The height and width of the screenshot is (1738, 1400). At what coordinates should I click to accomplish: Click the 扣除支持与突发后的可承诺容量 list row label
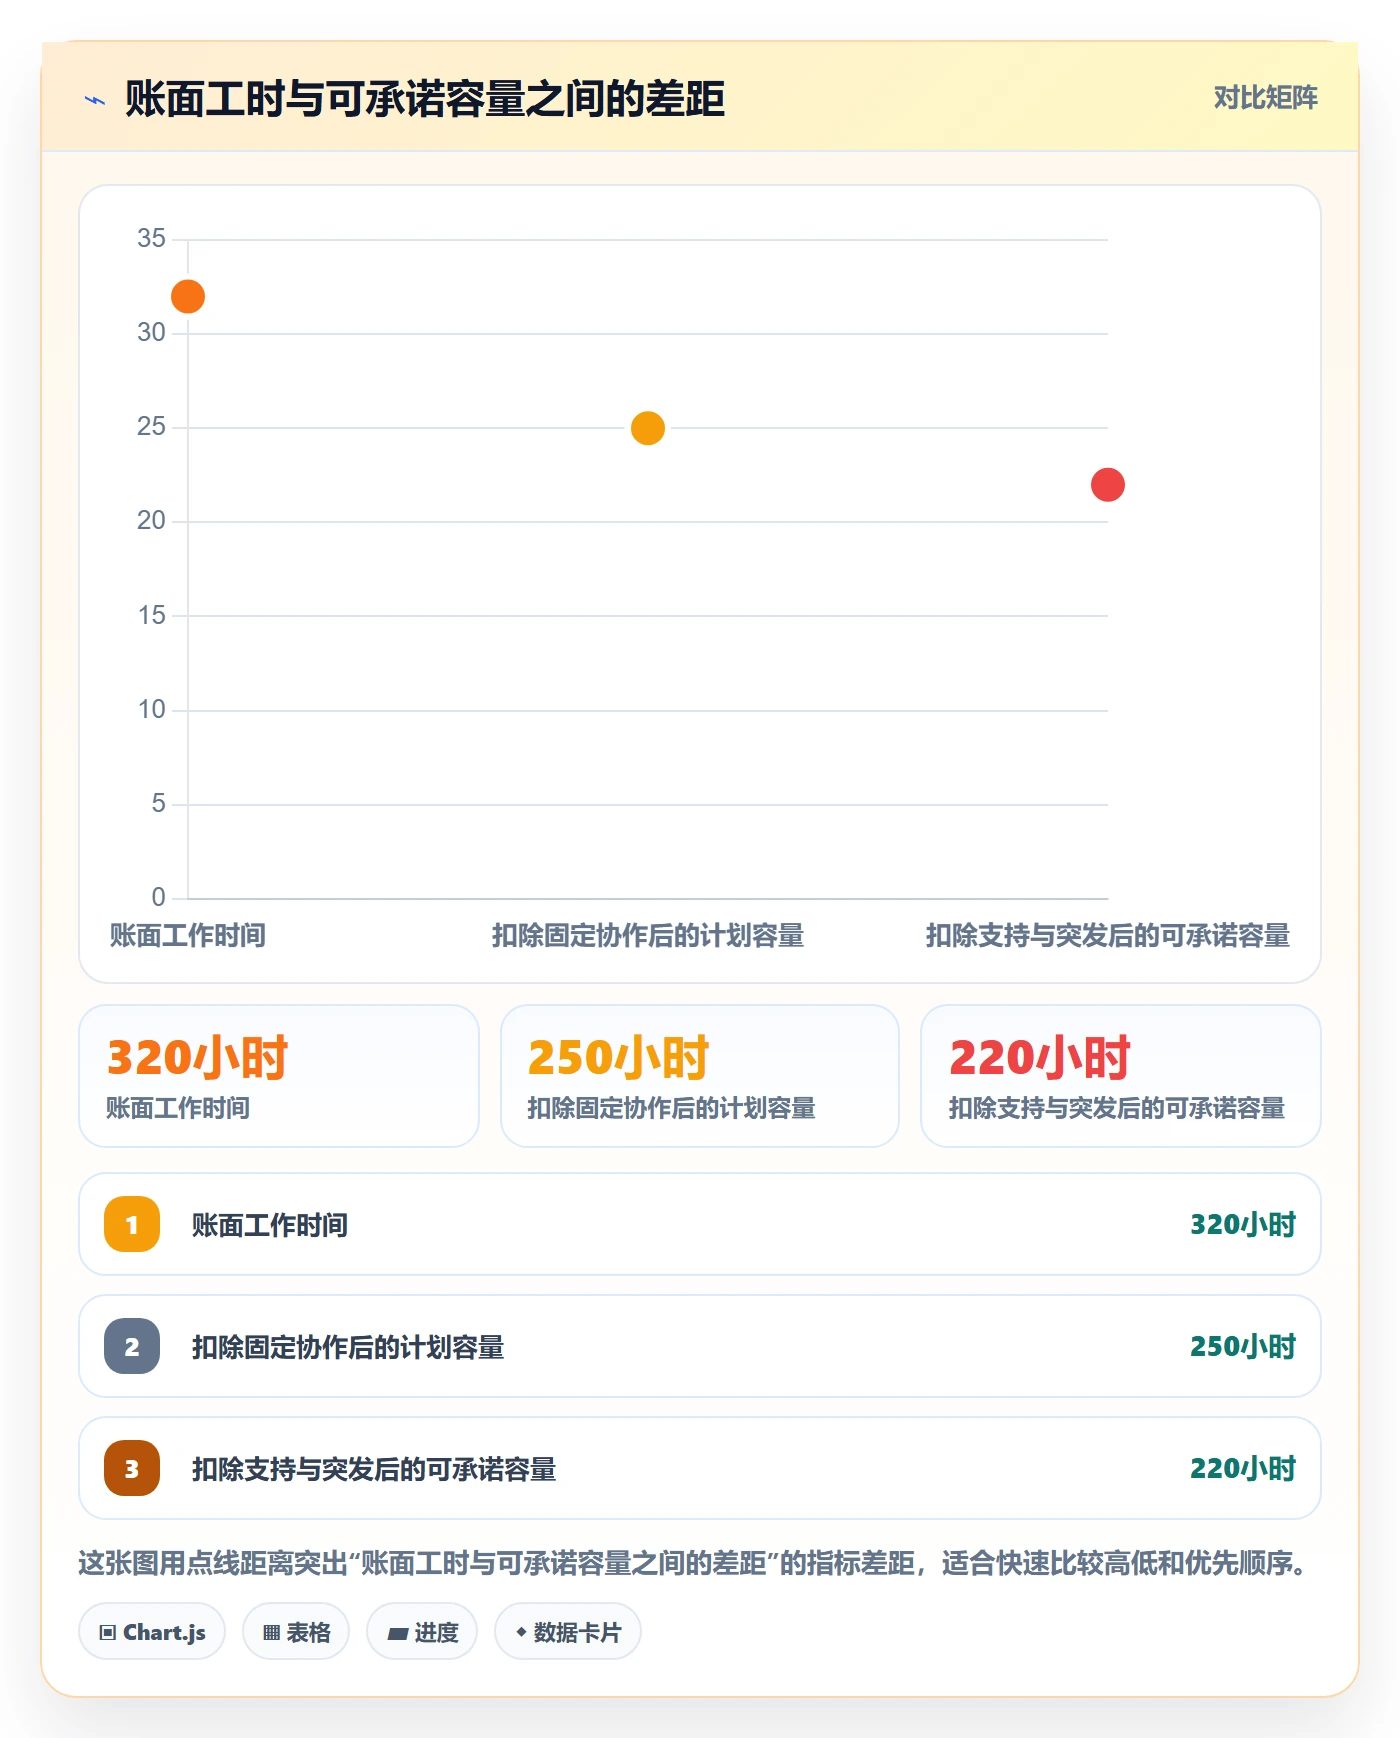(x=374, y=1469)
